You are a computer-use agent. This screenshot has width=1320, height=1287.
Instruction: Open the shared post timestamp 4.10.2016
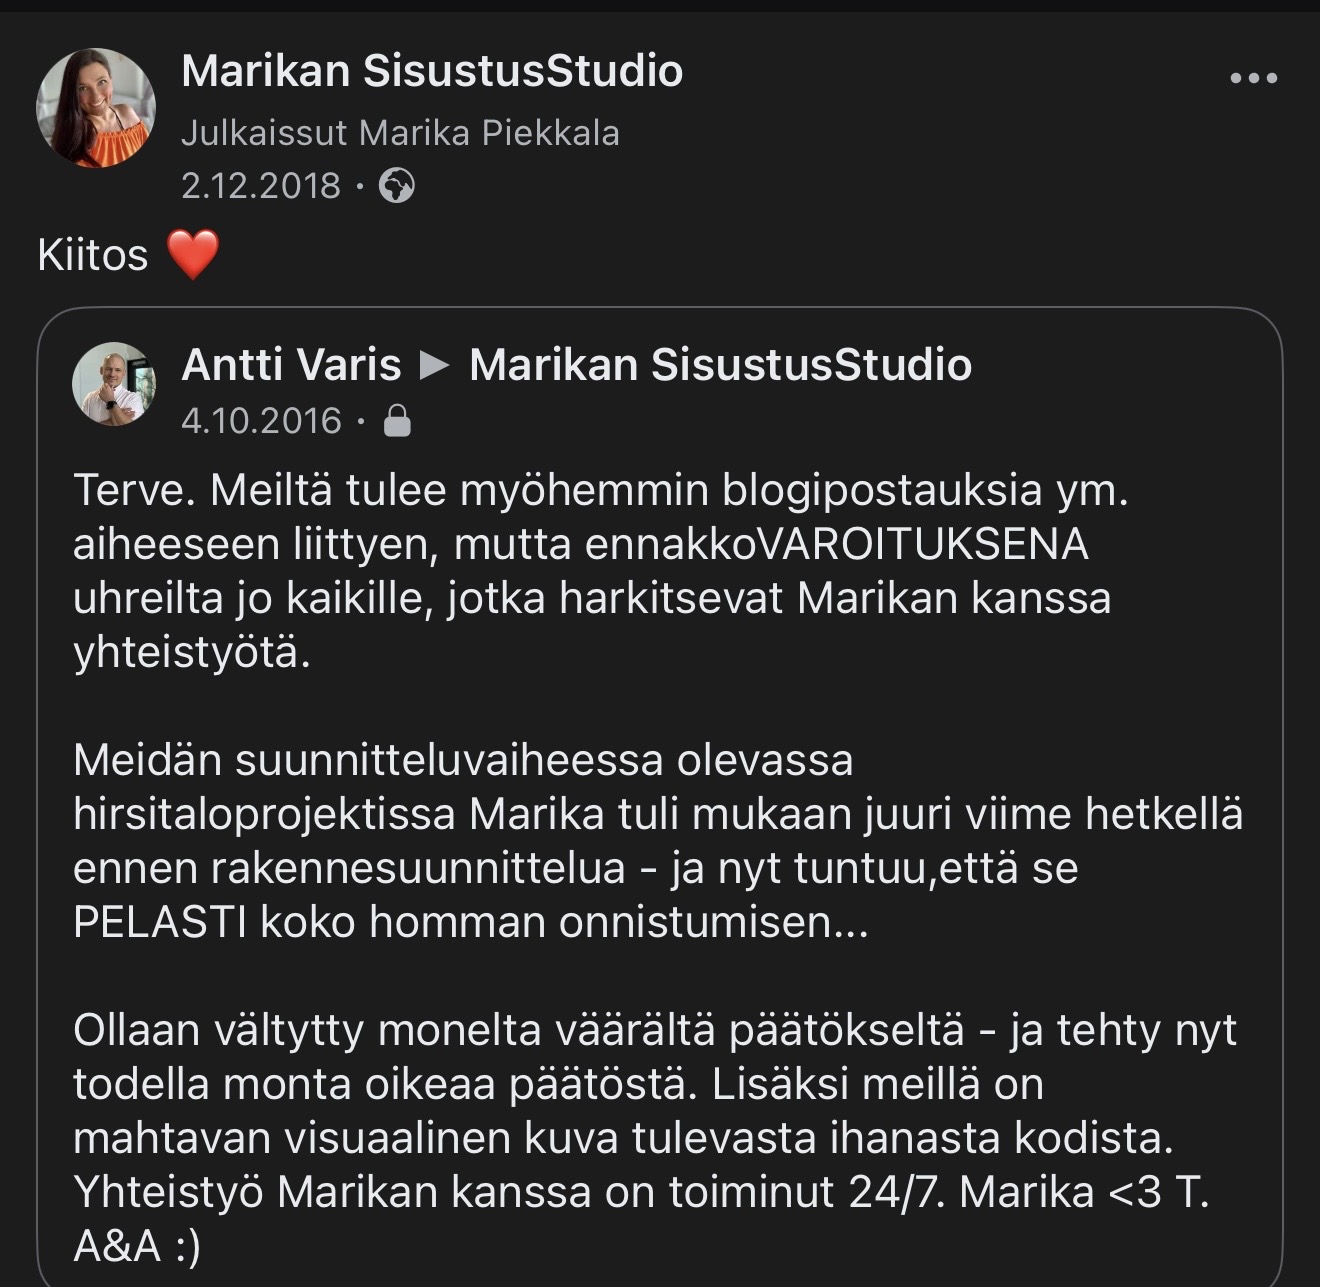pyautogui.click(x=261, y=421)
